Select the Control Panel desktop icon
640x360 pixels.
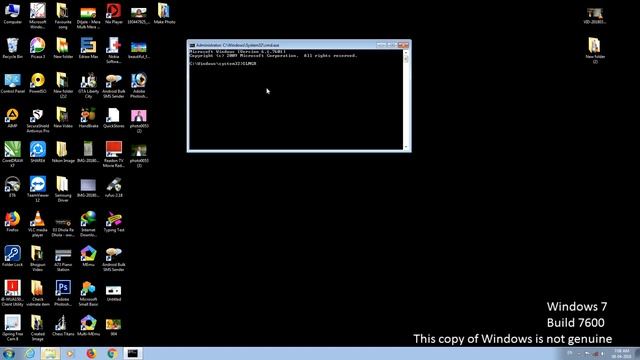tap(12, 83)
